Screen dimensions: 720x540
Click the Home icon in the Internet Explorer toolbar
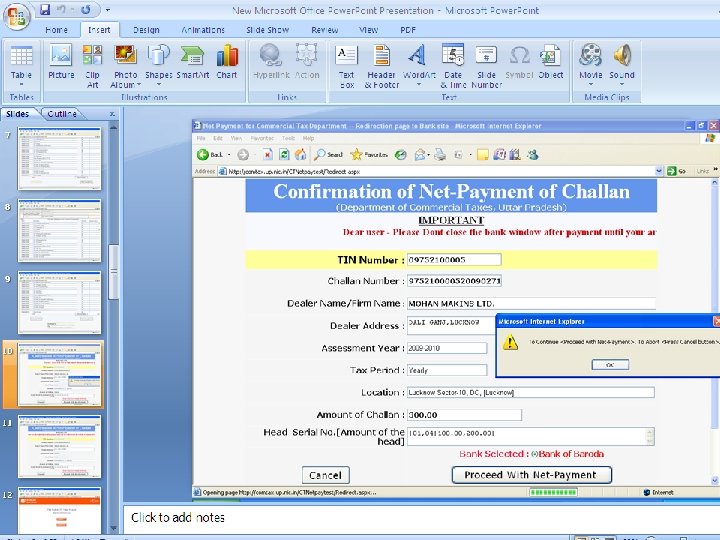pos(300,155)
